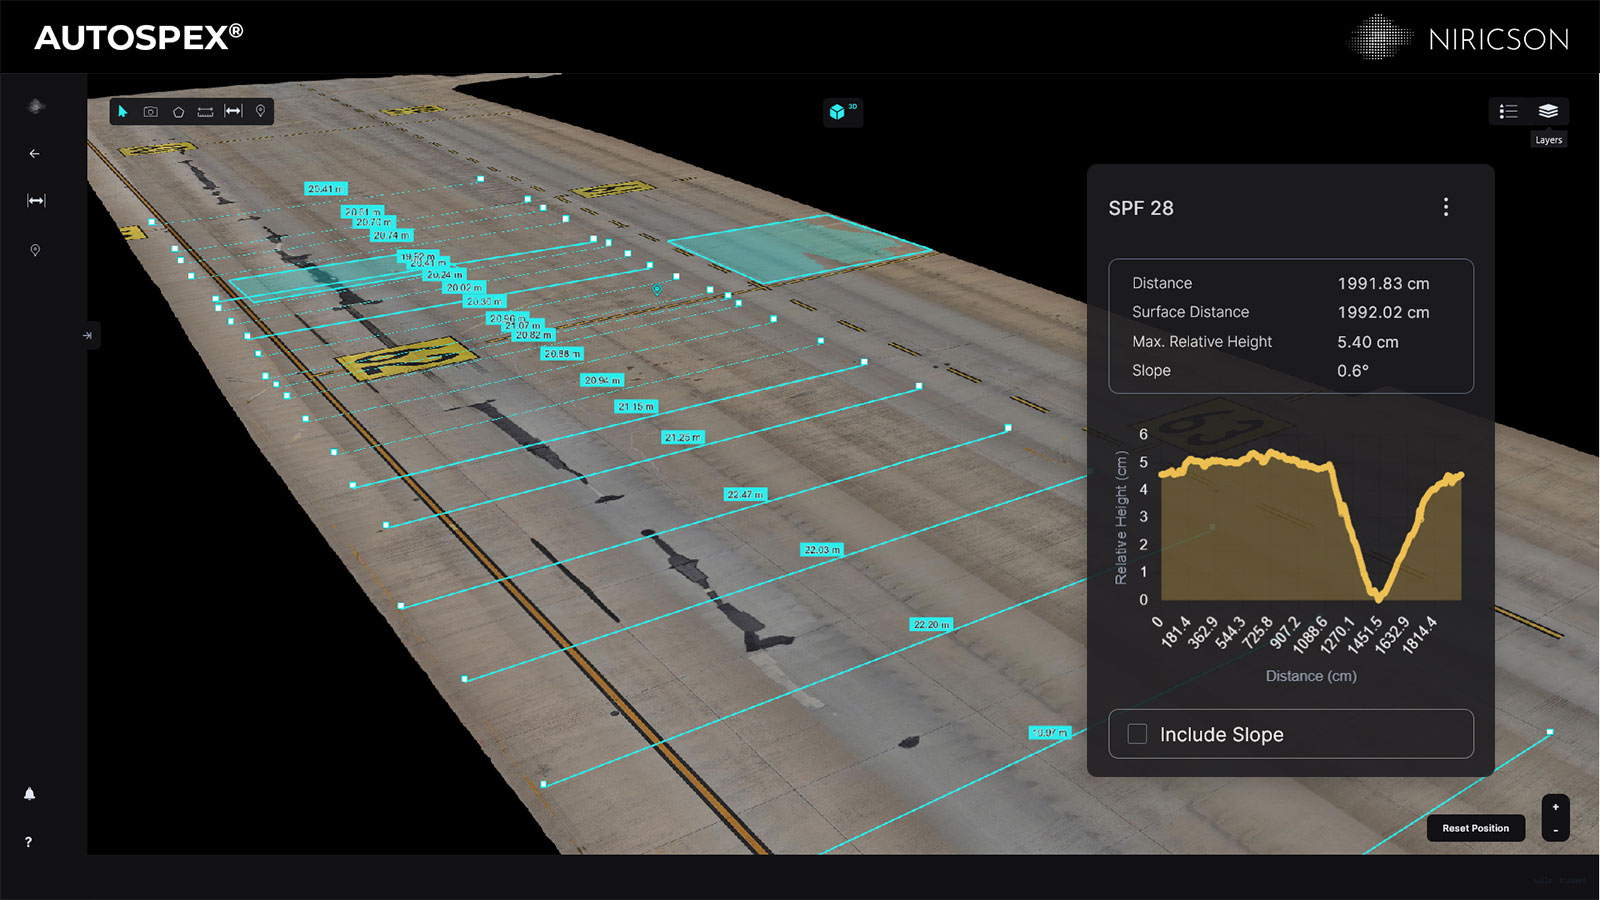Screen dimensions: 1600x900
Task: Select the 21.25 m measurement label
Action: point(683,438)
